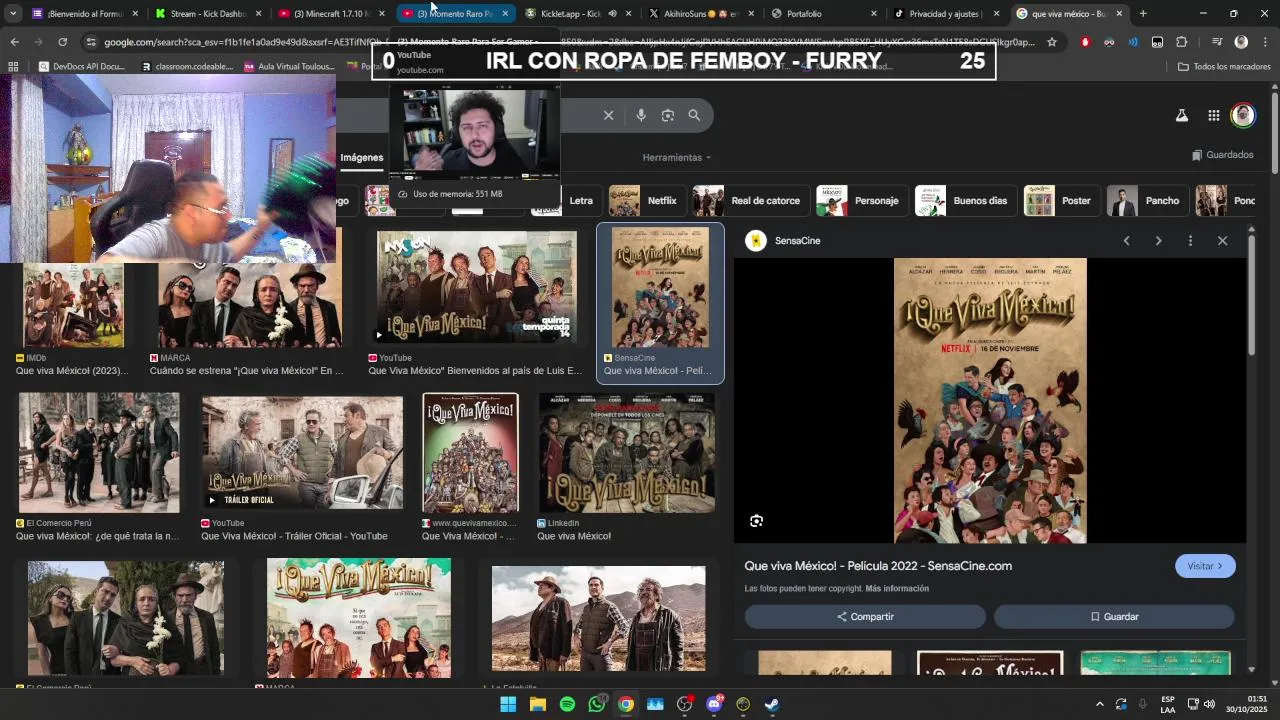Open the LinkedIn Que viva México thumbnail
The image size is (1280, 720).
[627, 453]
